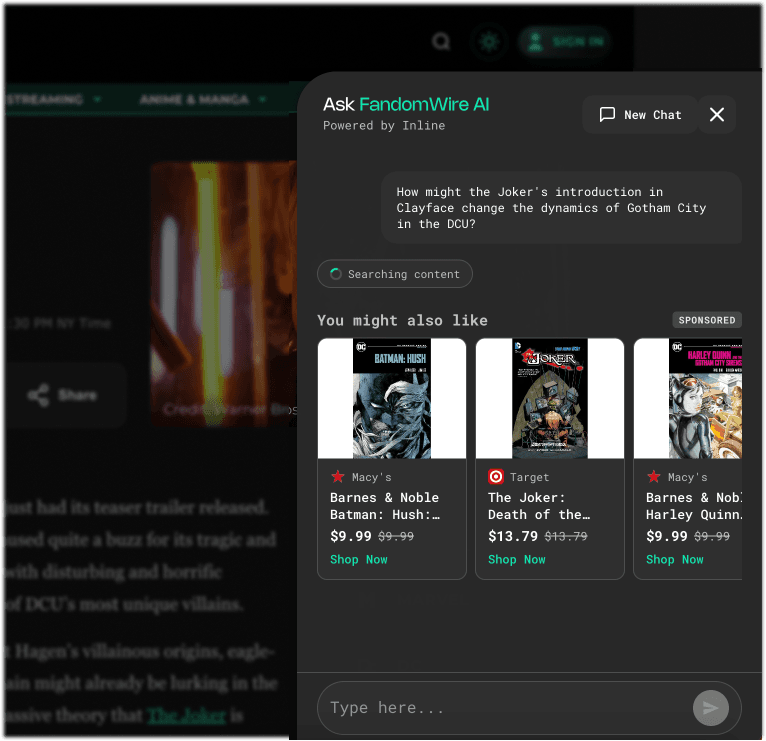Open The Joker comic cover thumbnail
This screenshot has width=766, height=741.
[x=550, y=399]
